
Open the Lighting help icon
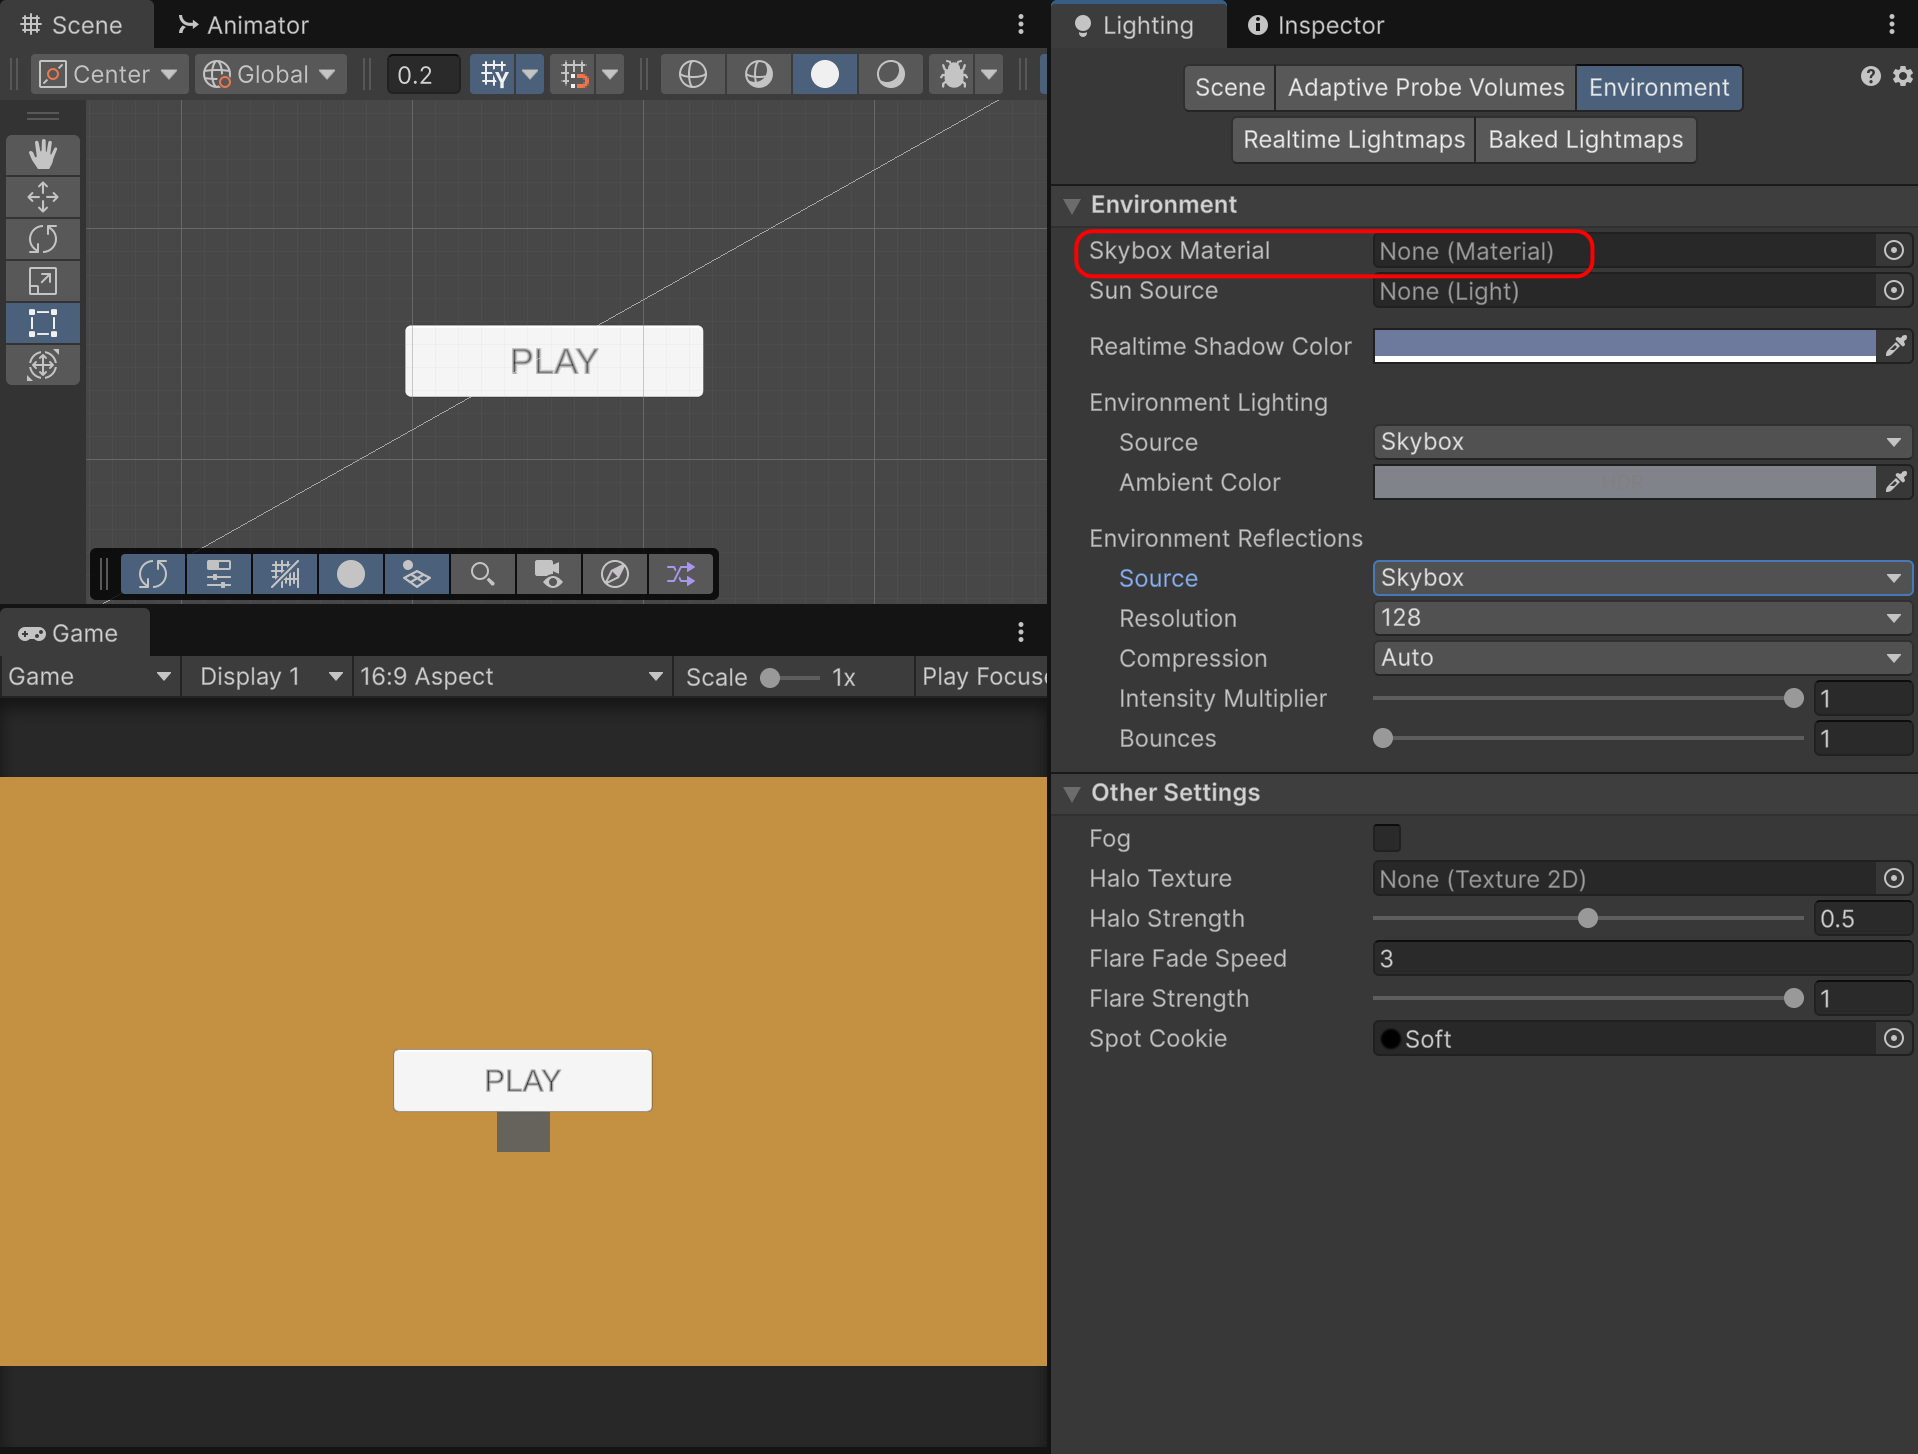coord(1870,76)
